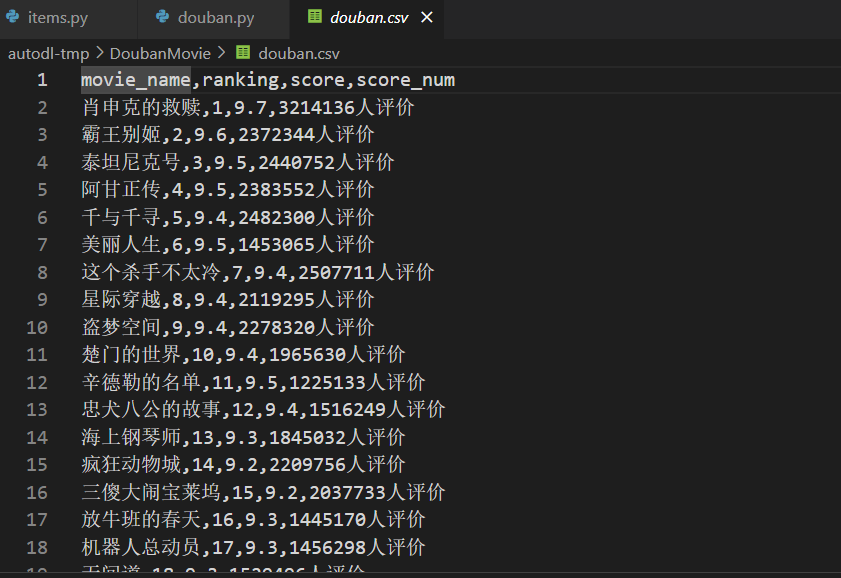Place cursor on the 这个杀手不太冷 row
The image size is (841, 578).
[x=257, y=272]
